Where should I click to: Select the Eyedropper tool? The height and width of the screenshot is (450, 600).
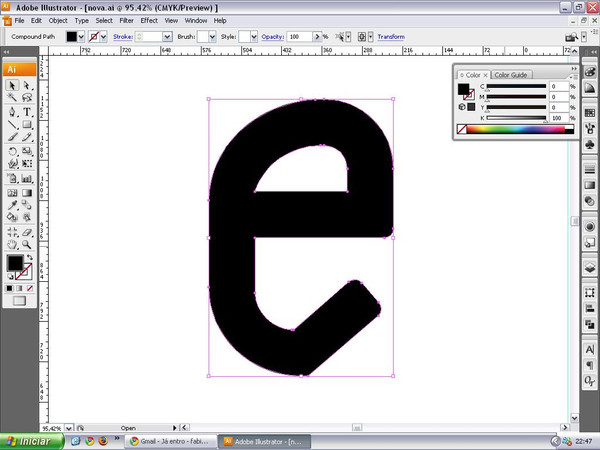coord(12,204)
